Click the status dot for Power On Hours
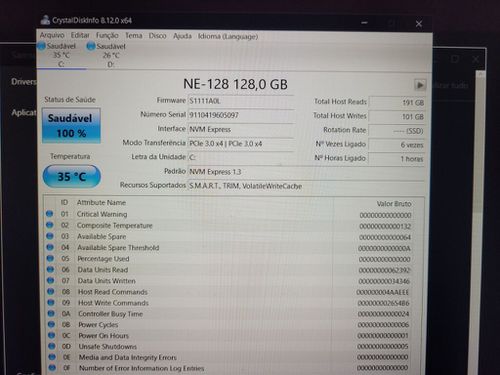The width and height of the screenshot is (500, 375). point(51,335)
